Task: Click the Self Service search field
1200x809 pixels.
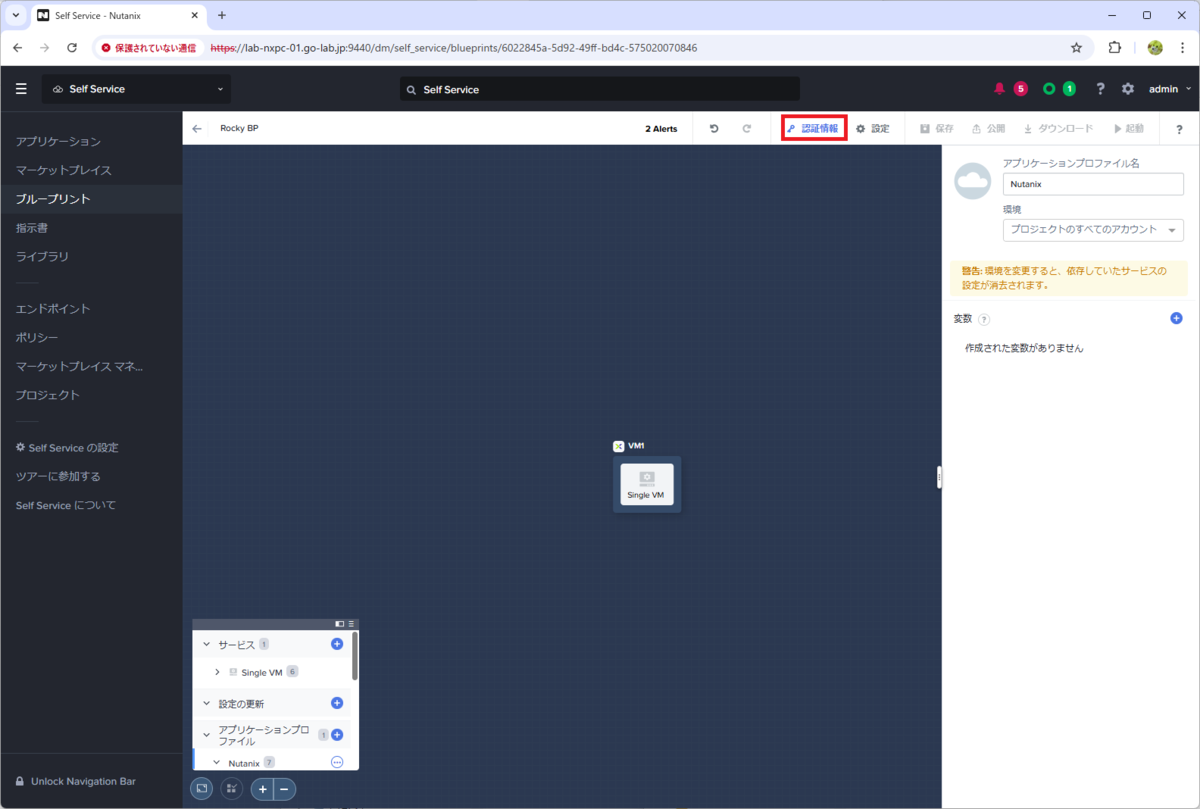Action: [x=600, y=89]
